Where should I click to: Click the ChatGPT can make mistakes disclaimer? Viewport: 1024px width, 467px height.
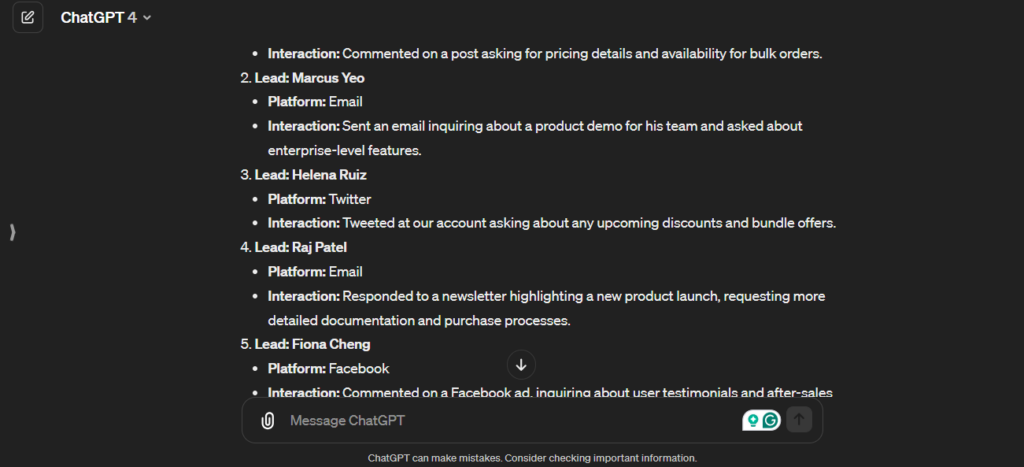point(531,458)
